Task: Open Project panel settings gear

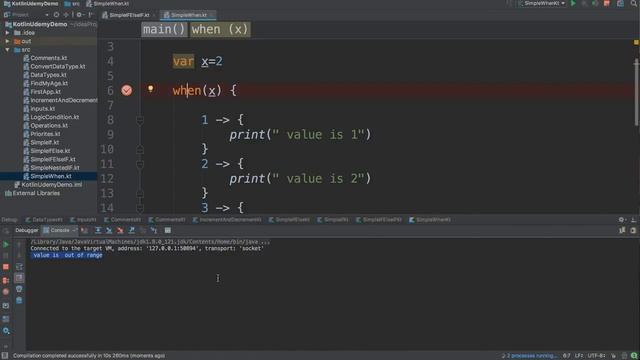Action: coord(79,15)
